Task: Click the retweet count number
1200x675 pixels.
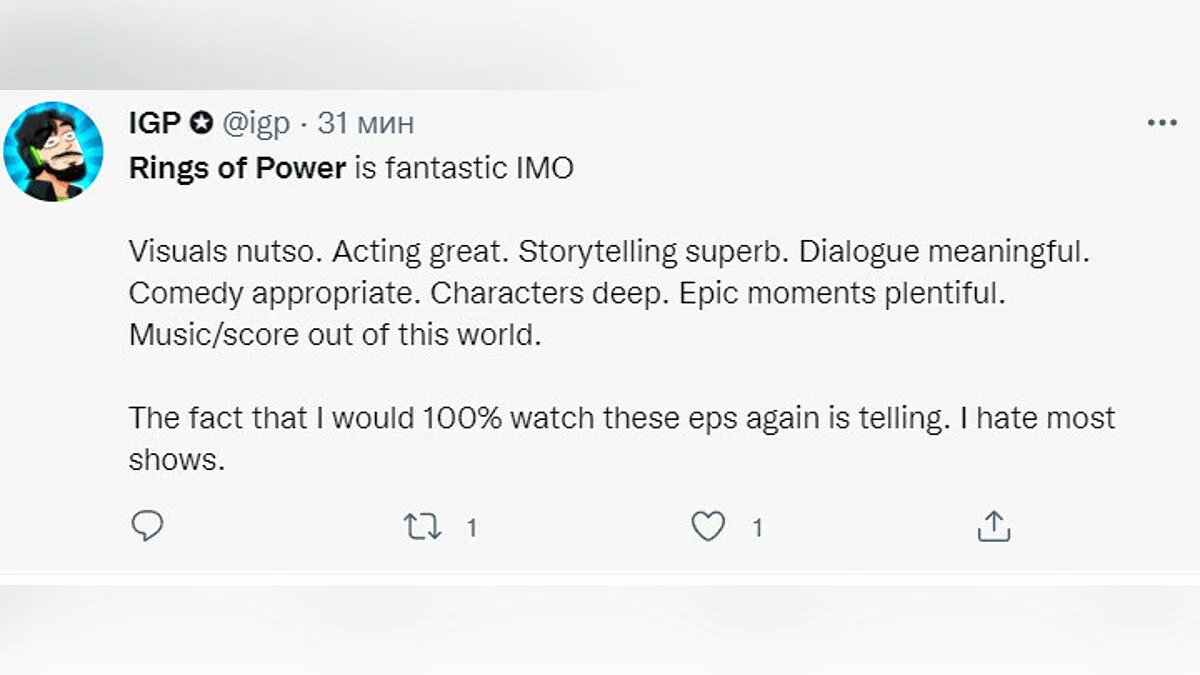Action: coord(472,527)
